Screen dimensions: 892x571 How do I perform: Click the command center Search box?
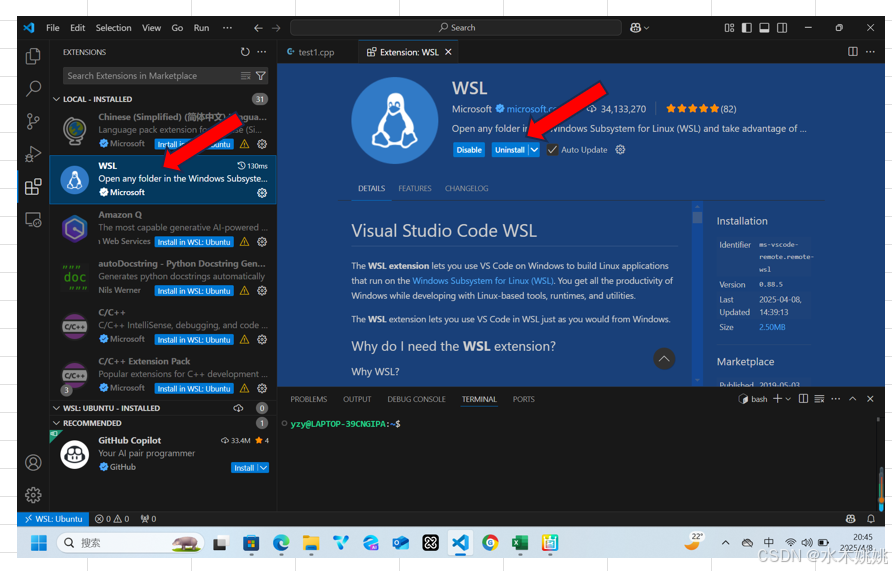pos(456,27)
